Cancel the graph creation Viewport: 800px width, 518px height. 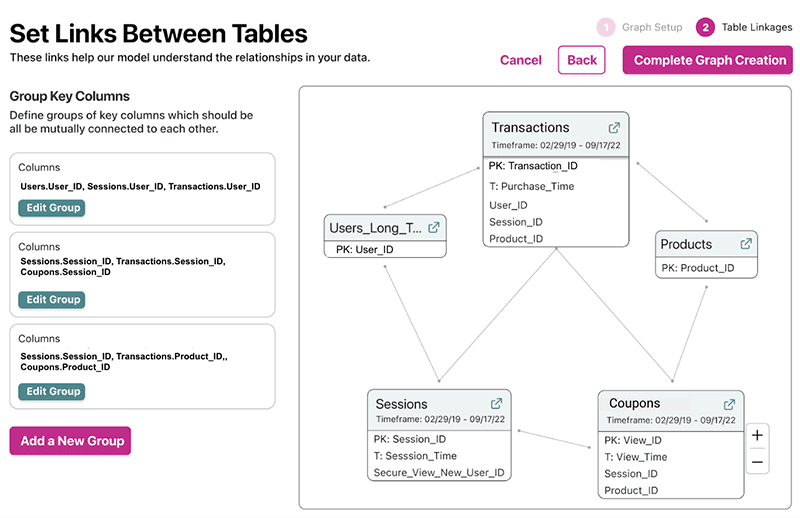click(x=521, y=60)
